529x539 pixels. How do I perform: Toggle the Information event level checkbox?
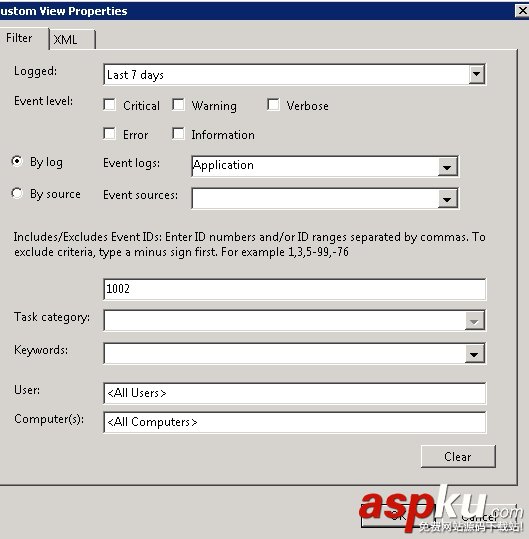pos(178,133)
